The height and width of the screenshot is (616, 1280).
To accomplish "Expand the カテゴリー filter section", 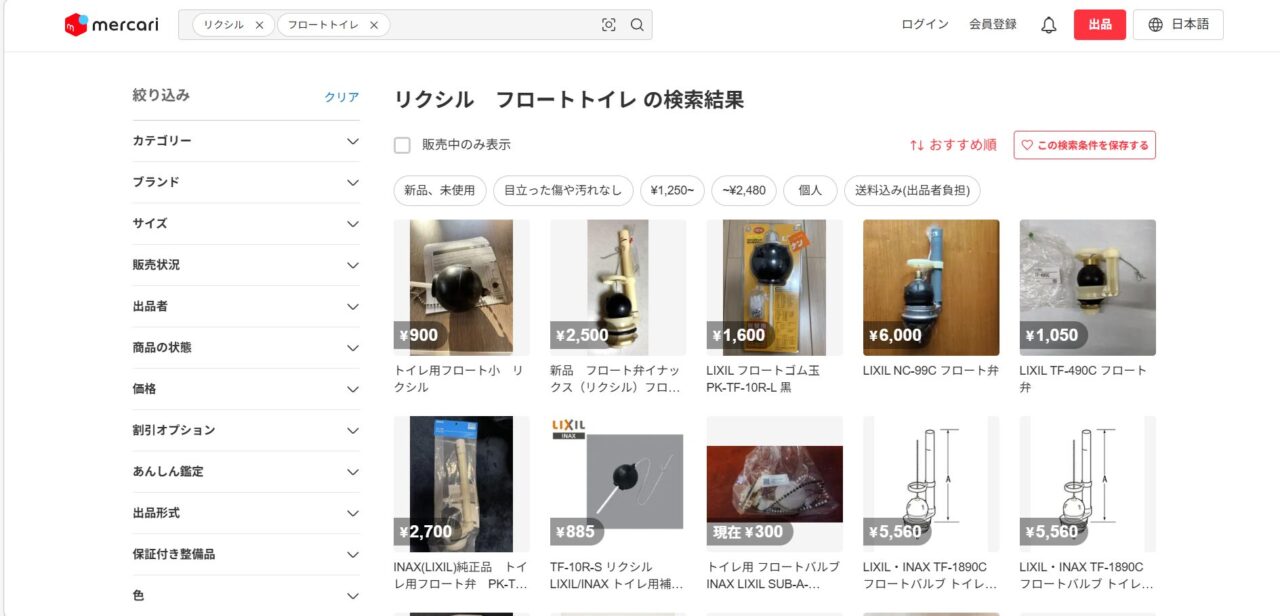I will click(x=352, y=141).
